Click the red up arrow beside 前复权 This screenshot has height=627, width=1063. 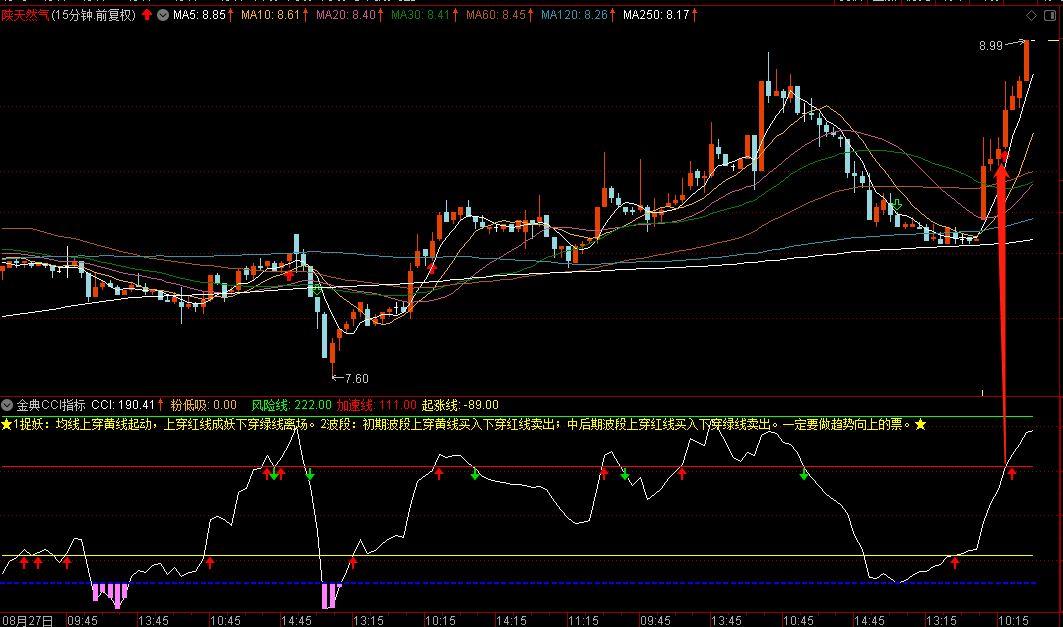(146, 15)
